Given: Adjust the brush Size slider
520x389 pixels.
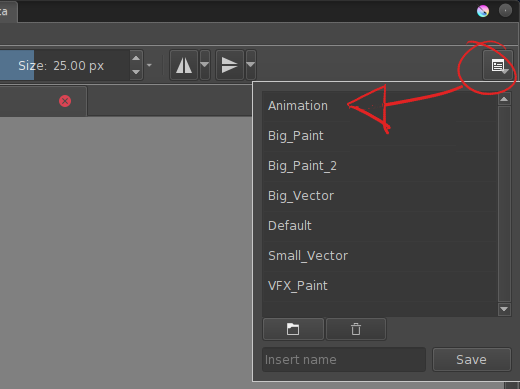Looking at the screenshot, I should tap(65, 65).
